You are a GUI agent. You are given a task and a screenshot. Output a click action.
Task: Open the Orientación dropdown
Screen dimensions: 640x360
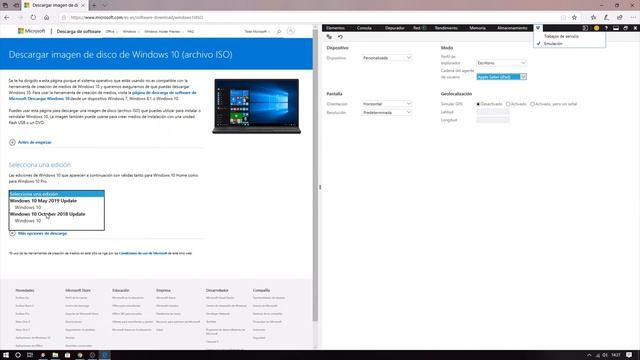(x=387, y=104)
